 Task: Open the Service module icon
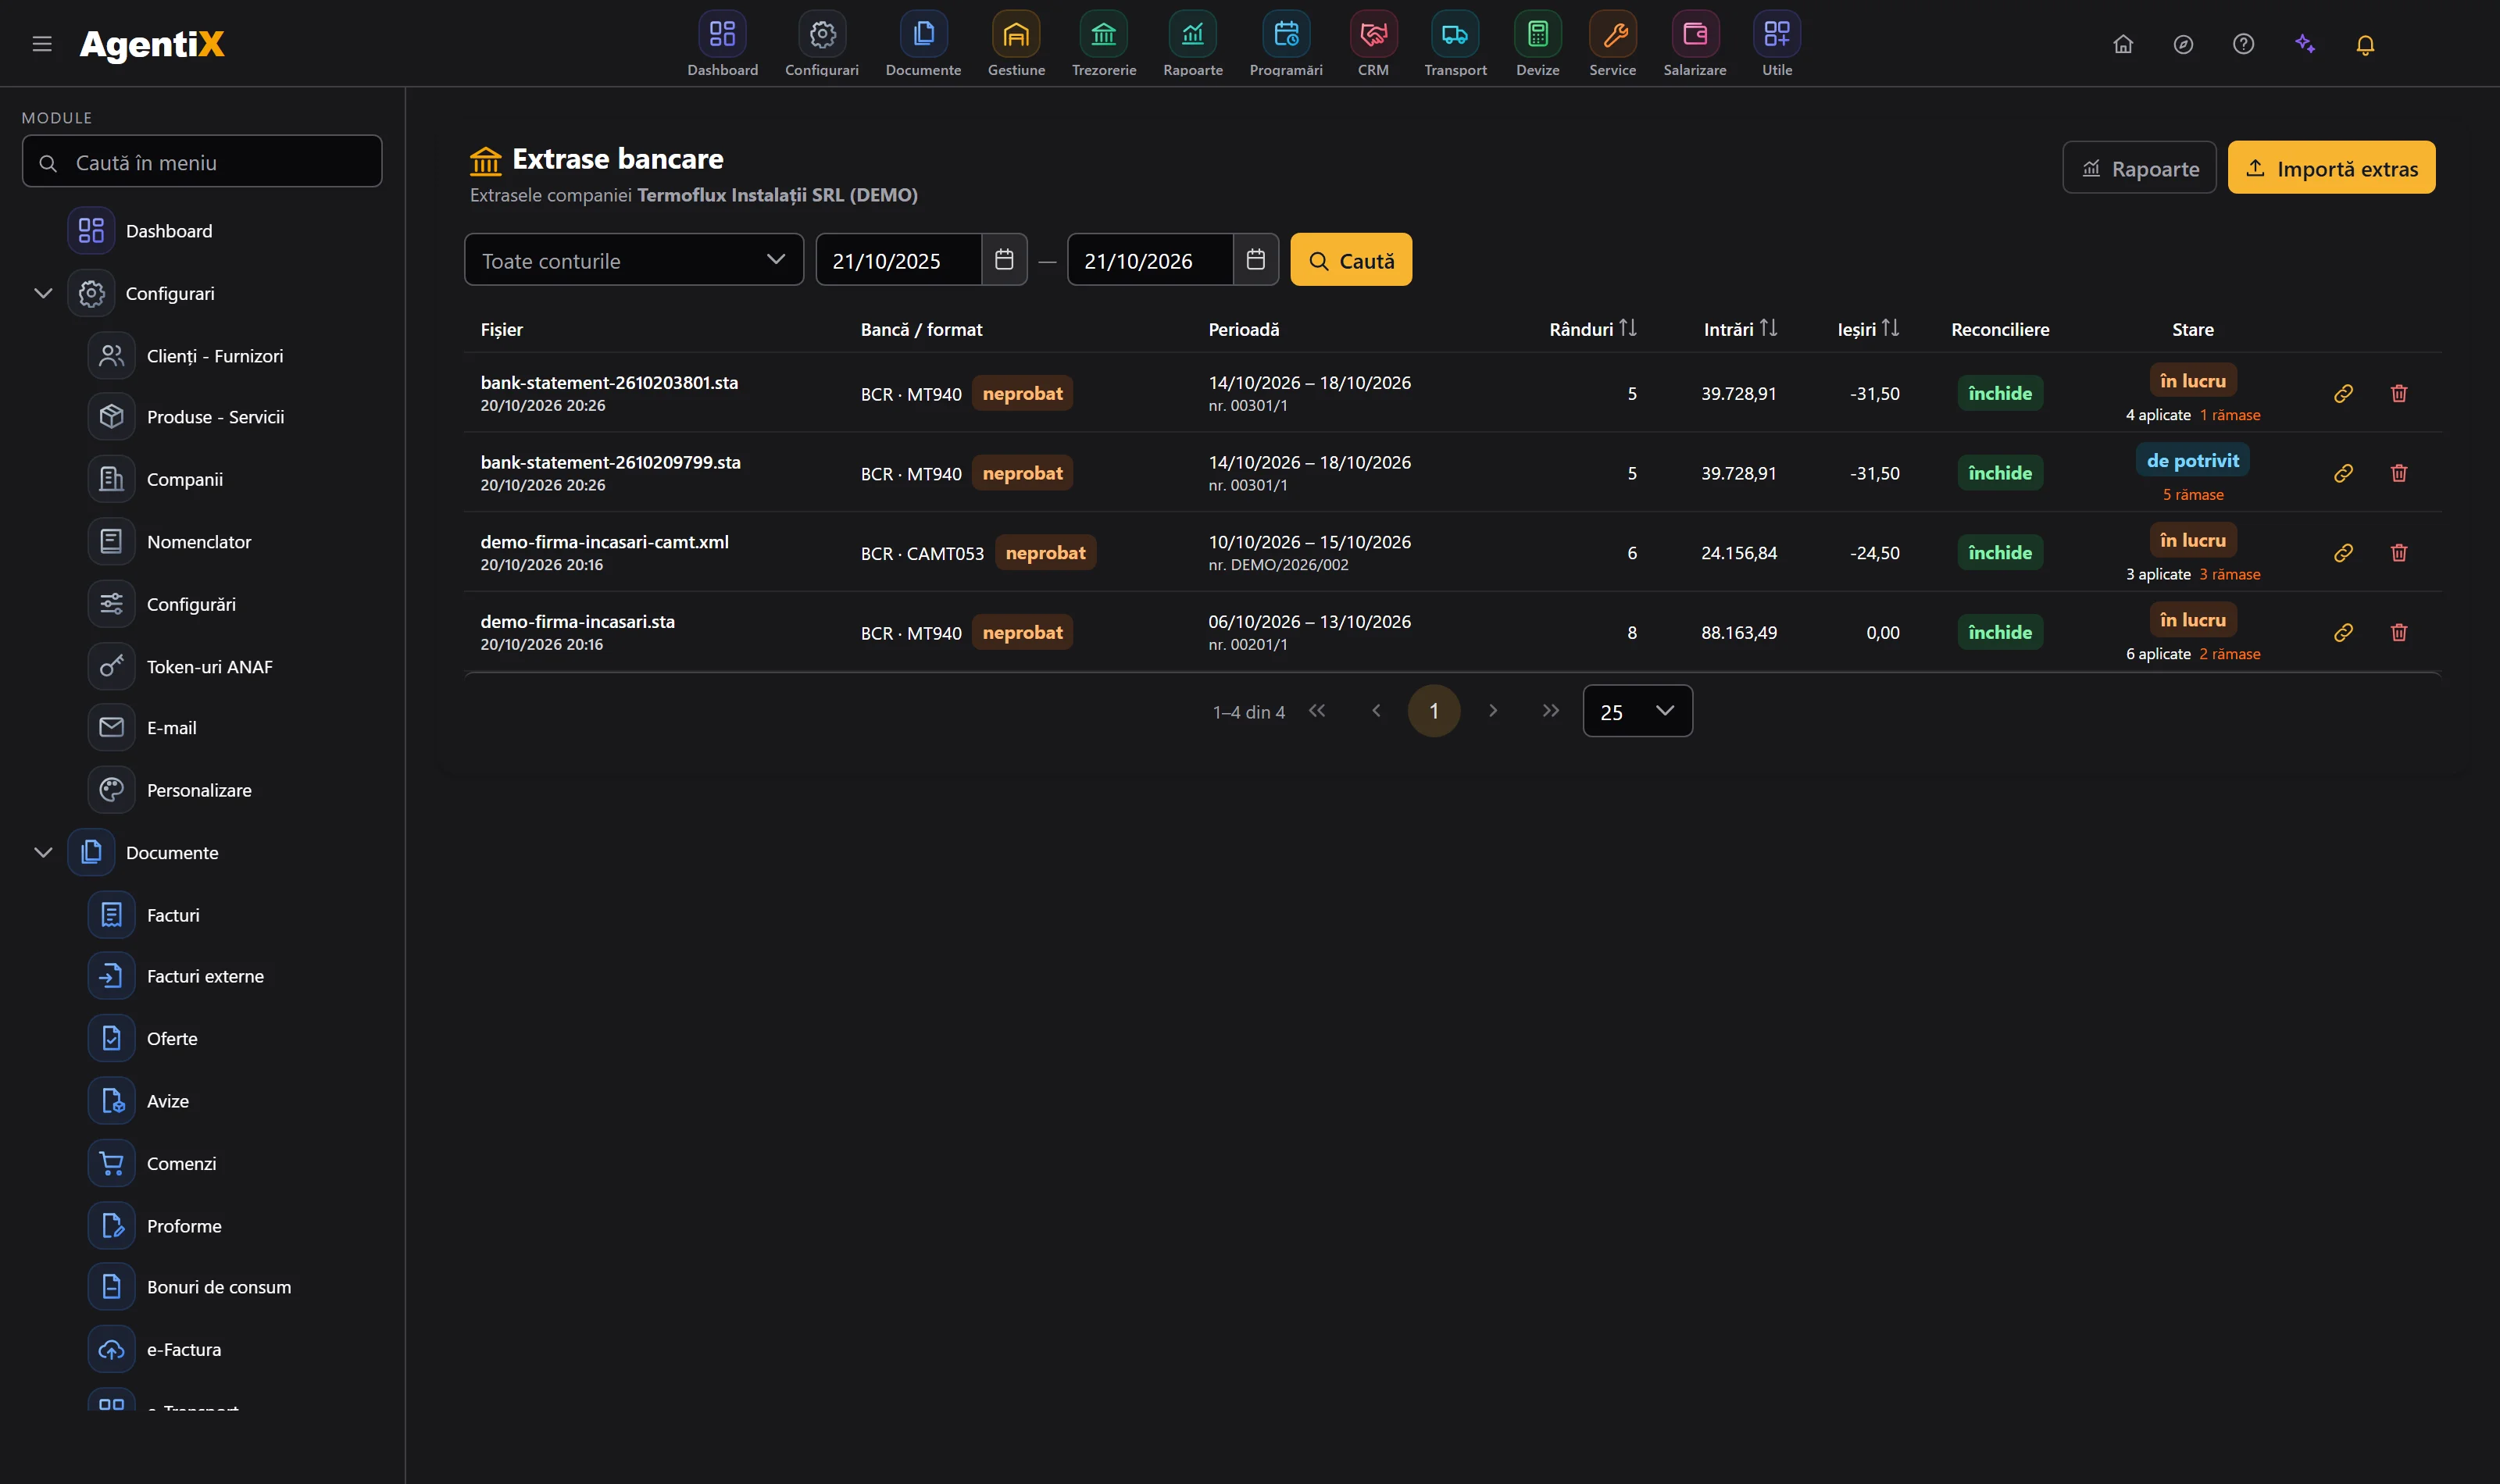coord(1612,34)
